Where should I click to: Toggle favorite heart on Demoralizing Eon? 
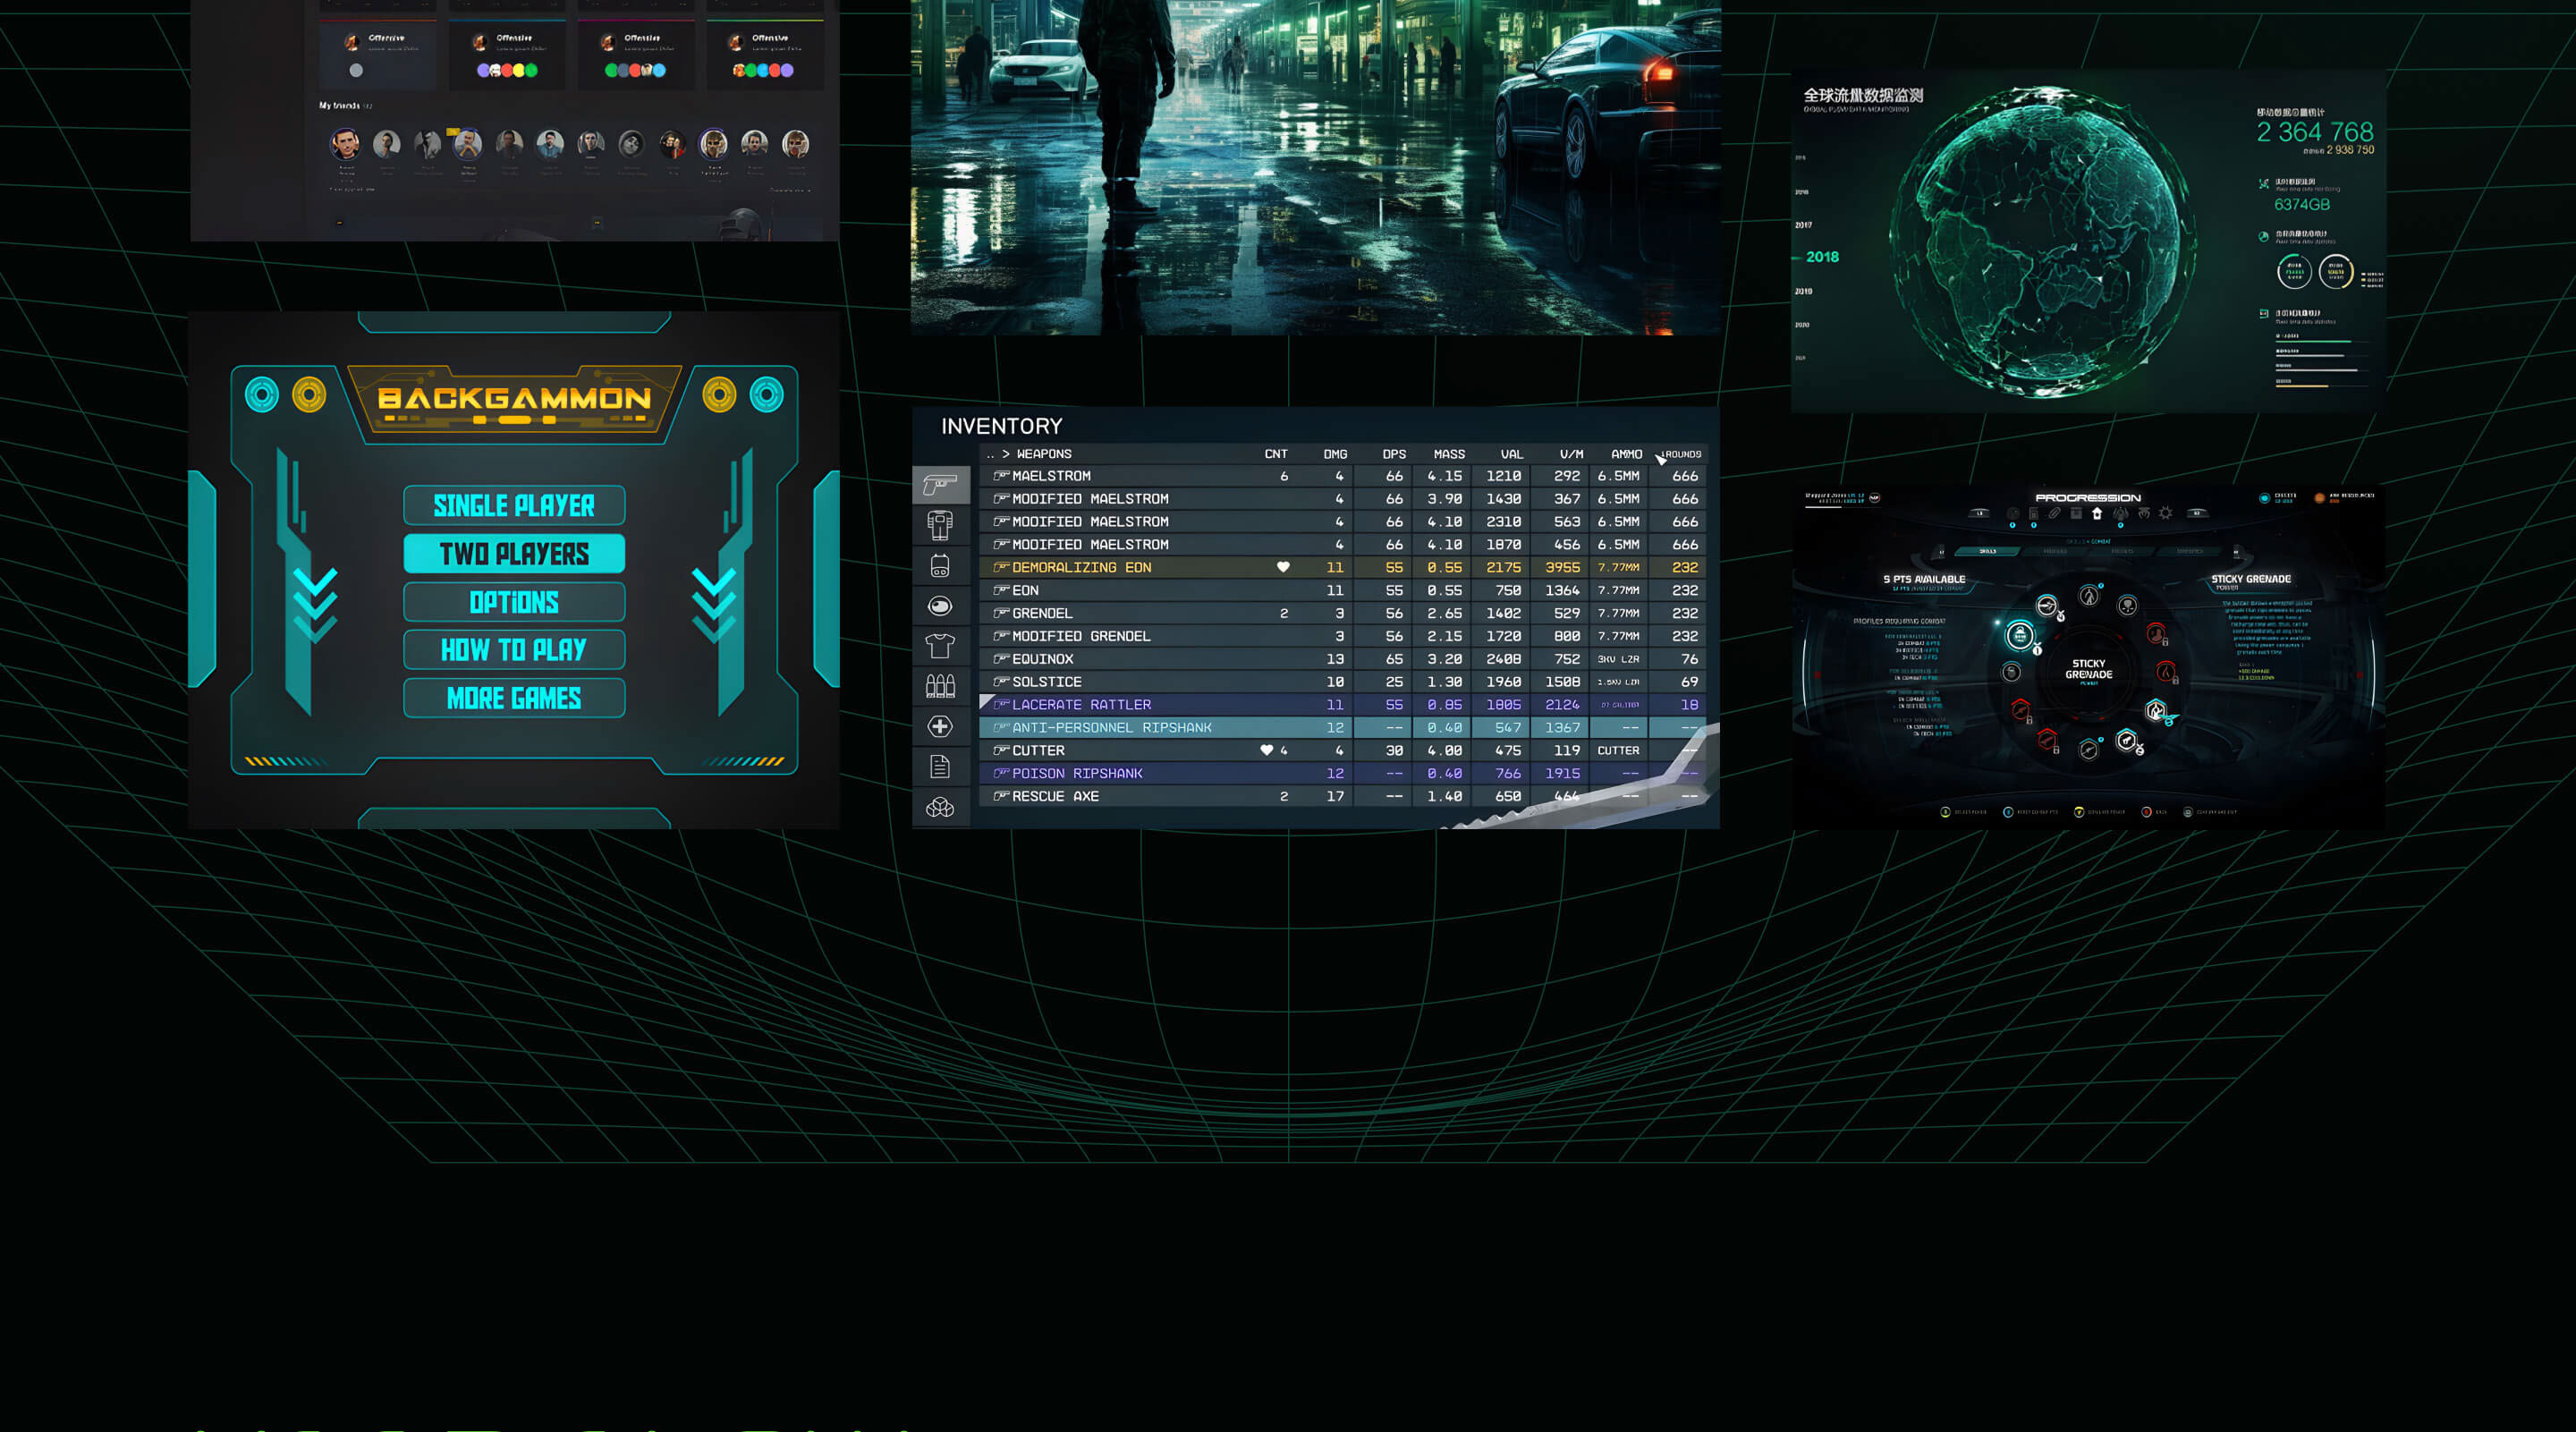pyautogui.click(x=1283, y=567)
